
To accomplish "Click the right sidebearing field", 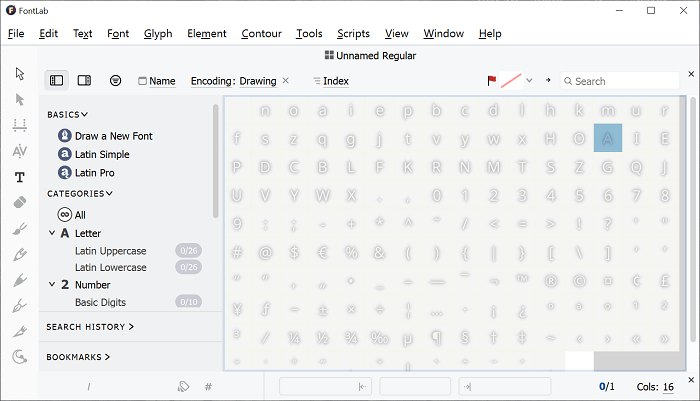I will point(505,386).
